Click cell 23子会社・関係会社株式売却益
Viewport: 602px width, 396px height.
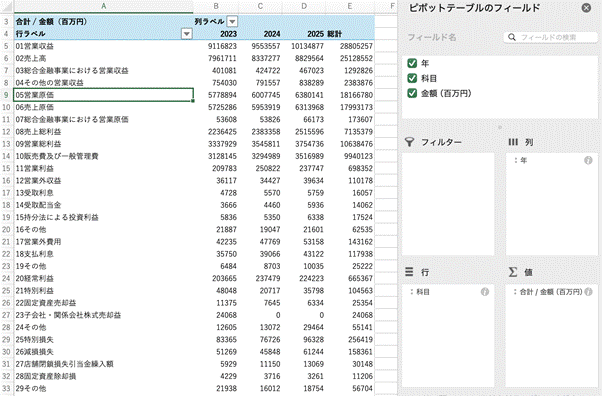click(104, 315)
